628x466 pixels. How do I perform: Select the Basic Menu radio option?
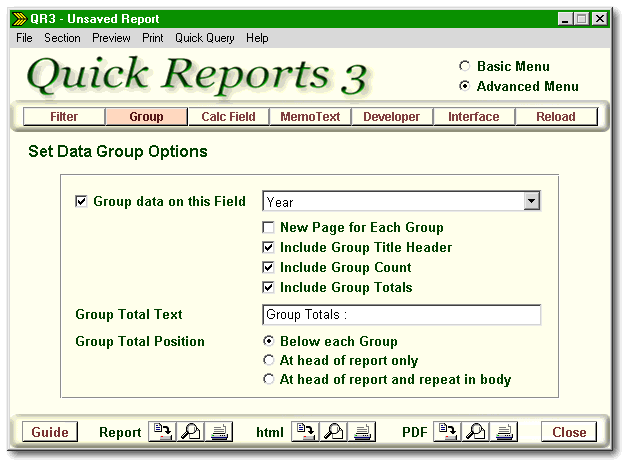[465, 66]
